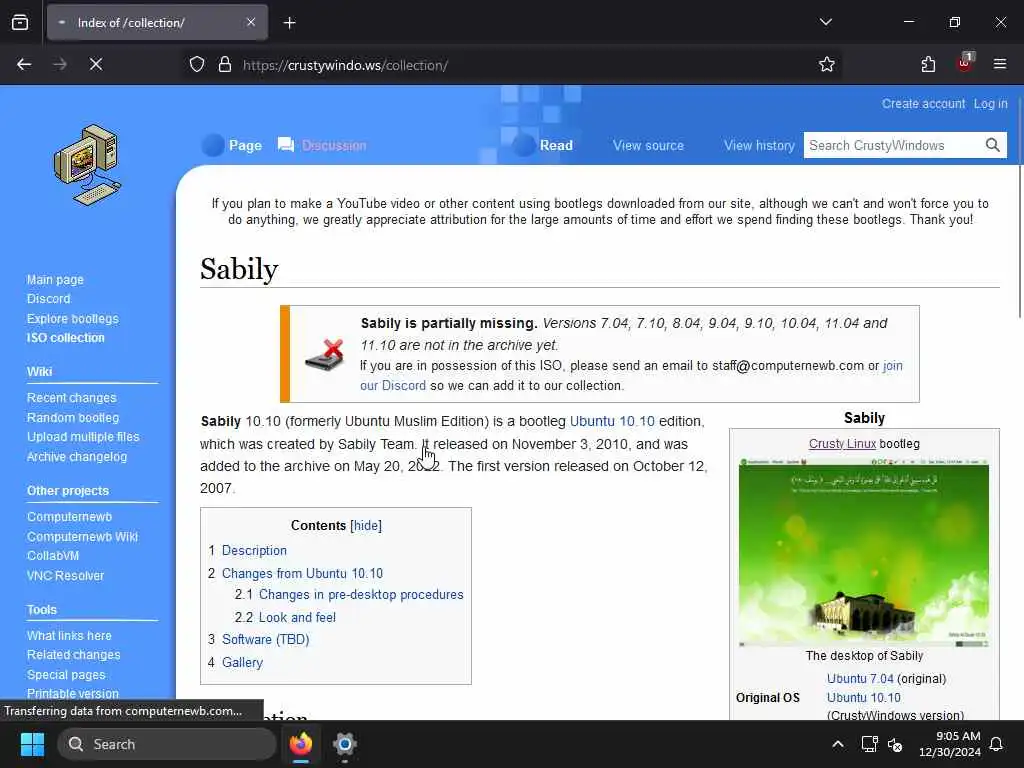Open the Ubuntu 7.04 infobox link
The width and height of the screenshot is (1024, 768).
tap(859, 679)
